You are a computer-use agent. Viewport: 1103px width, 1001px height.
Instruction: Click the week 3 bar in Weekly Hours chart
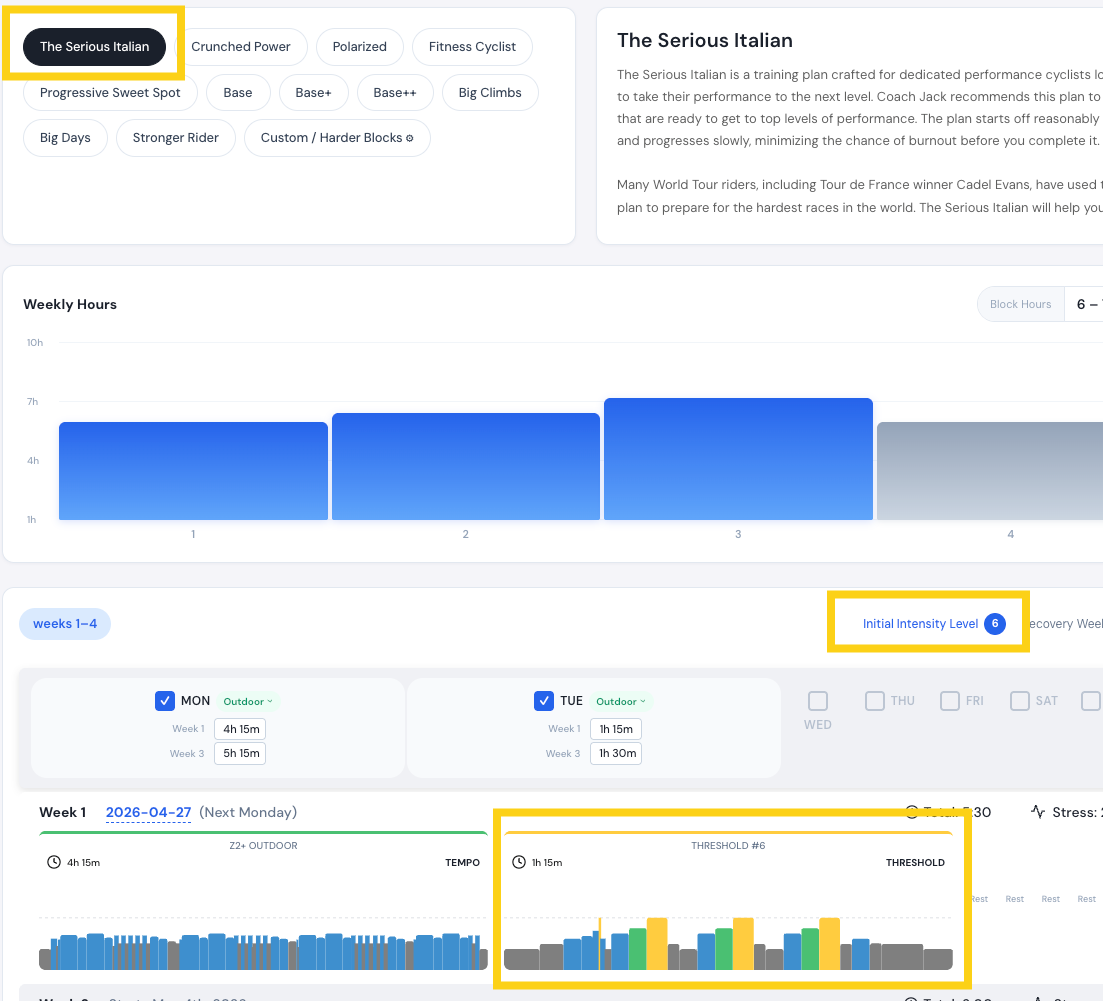pos(738,460)
